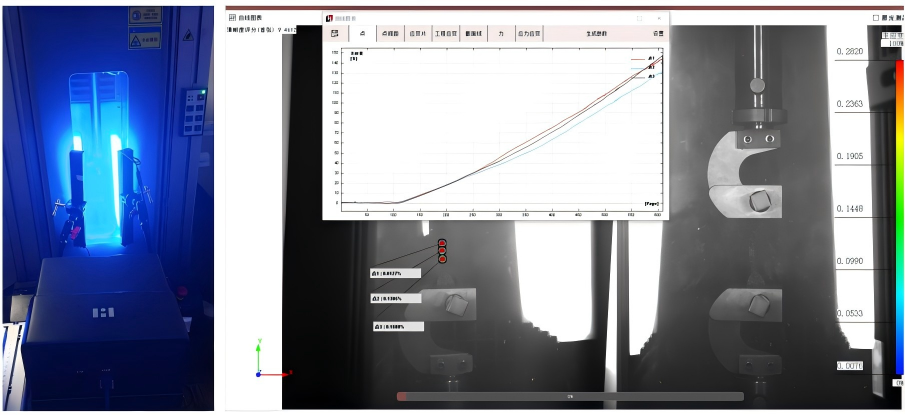This screenshot has height=415, width=905.
Task: Toggle the checkbox above the color scale
Action: pyautogui.click(x=876, y=18)
